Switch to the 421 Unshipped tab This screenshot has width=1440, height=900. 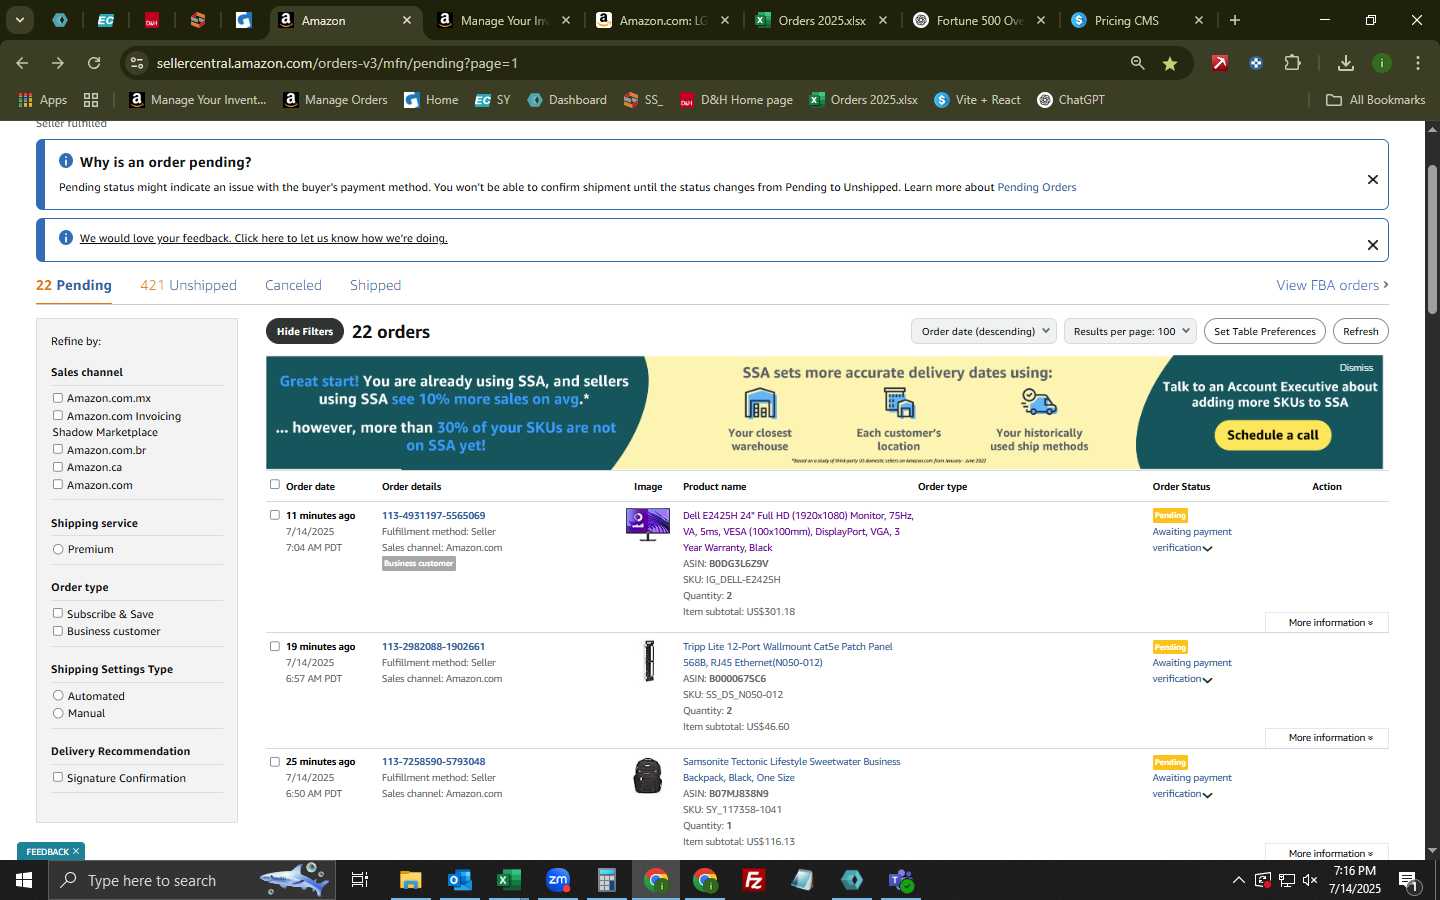coord(188,285)
